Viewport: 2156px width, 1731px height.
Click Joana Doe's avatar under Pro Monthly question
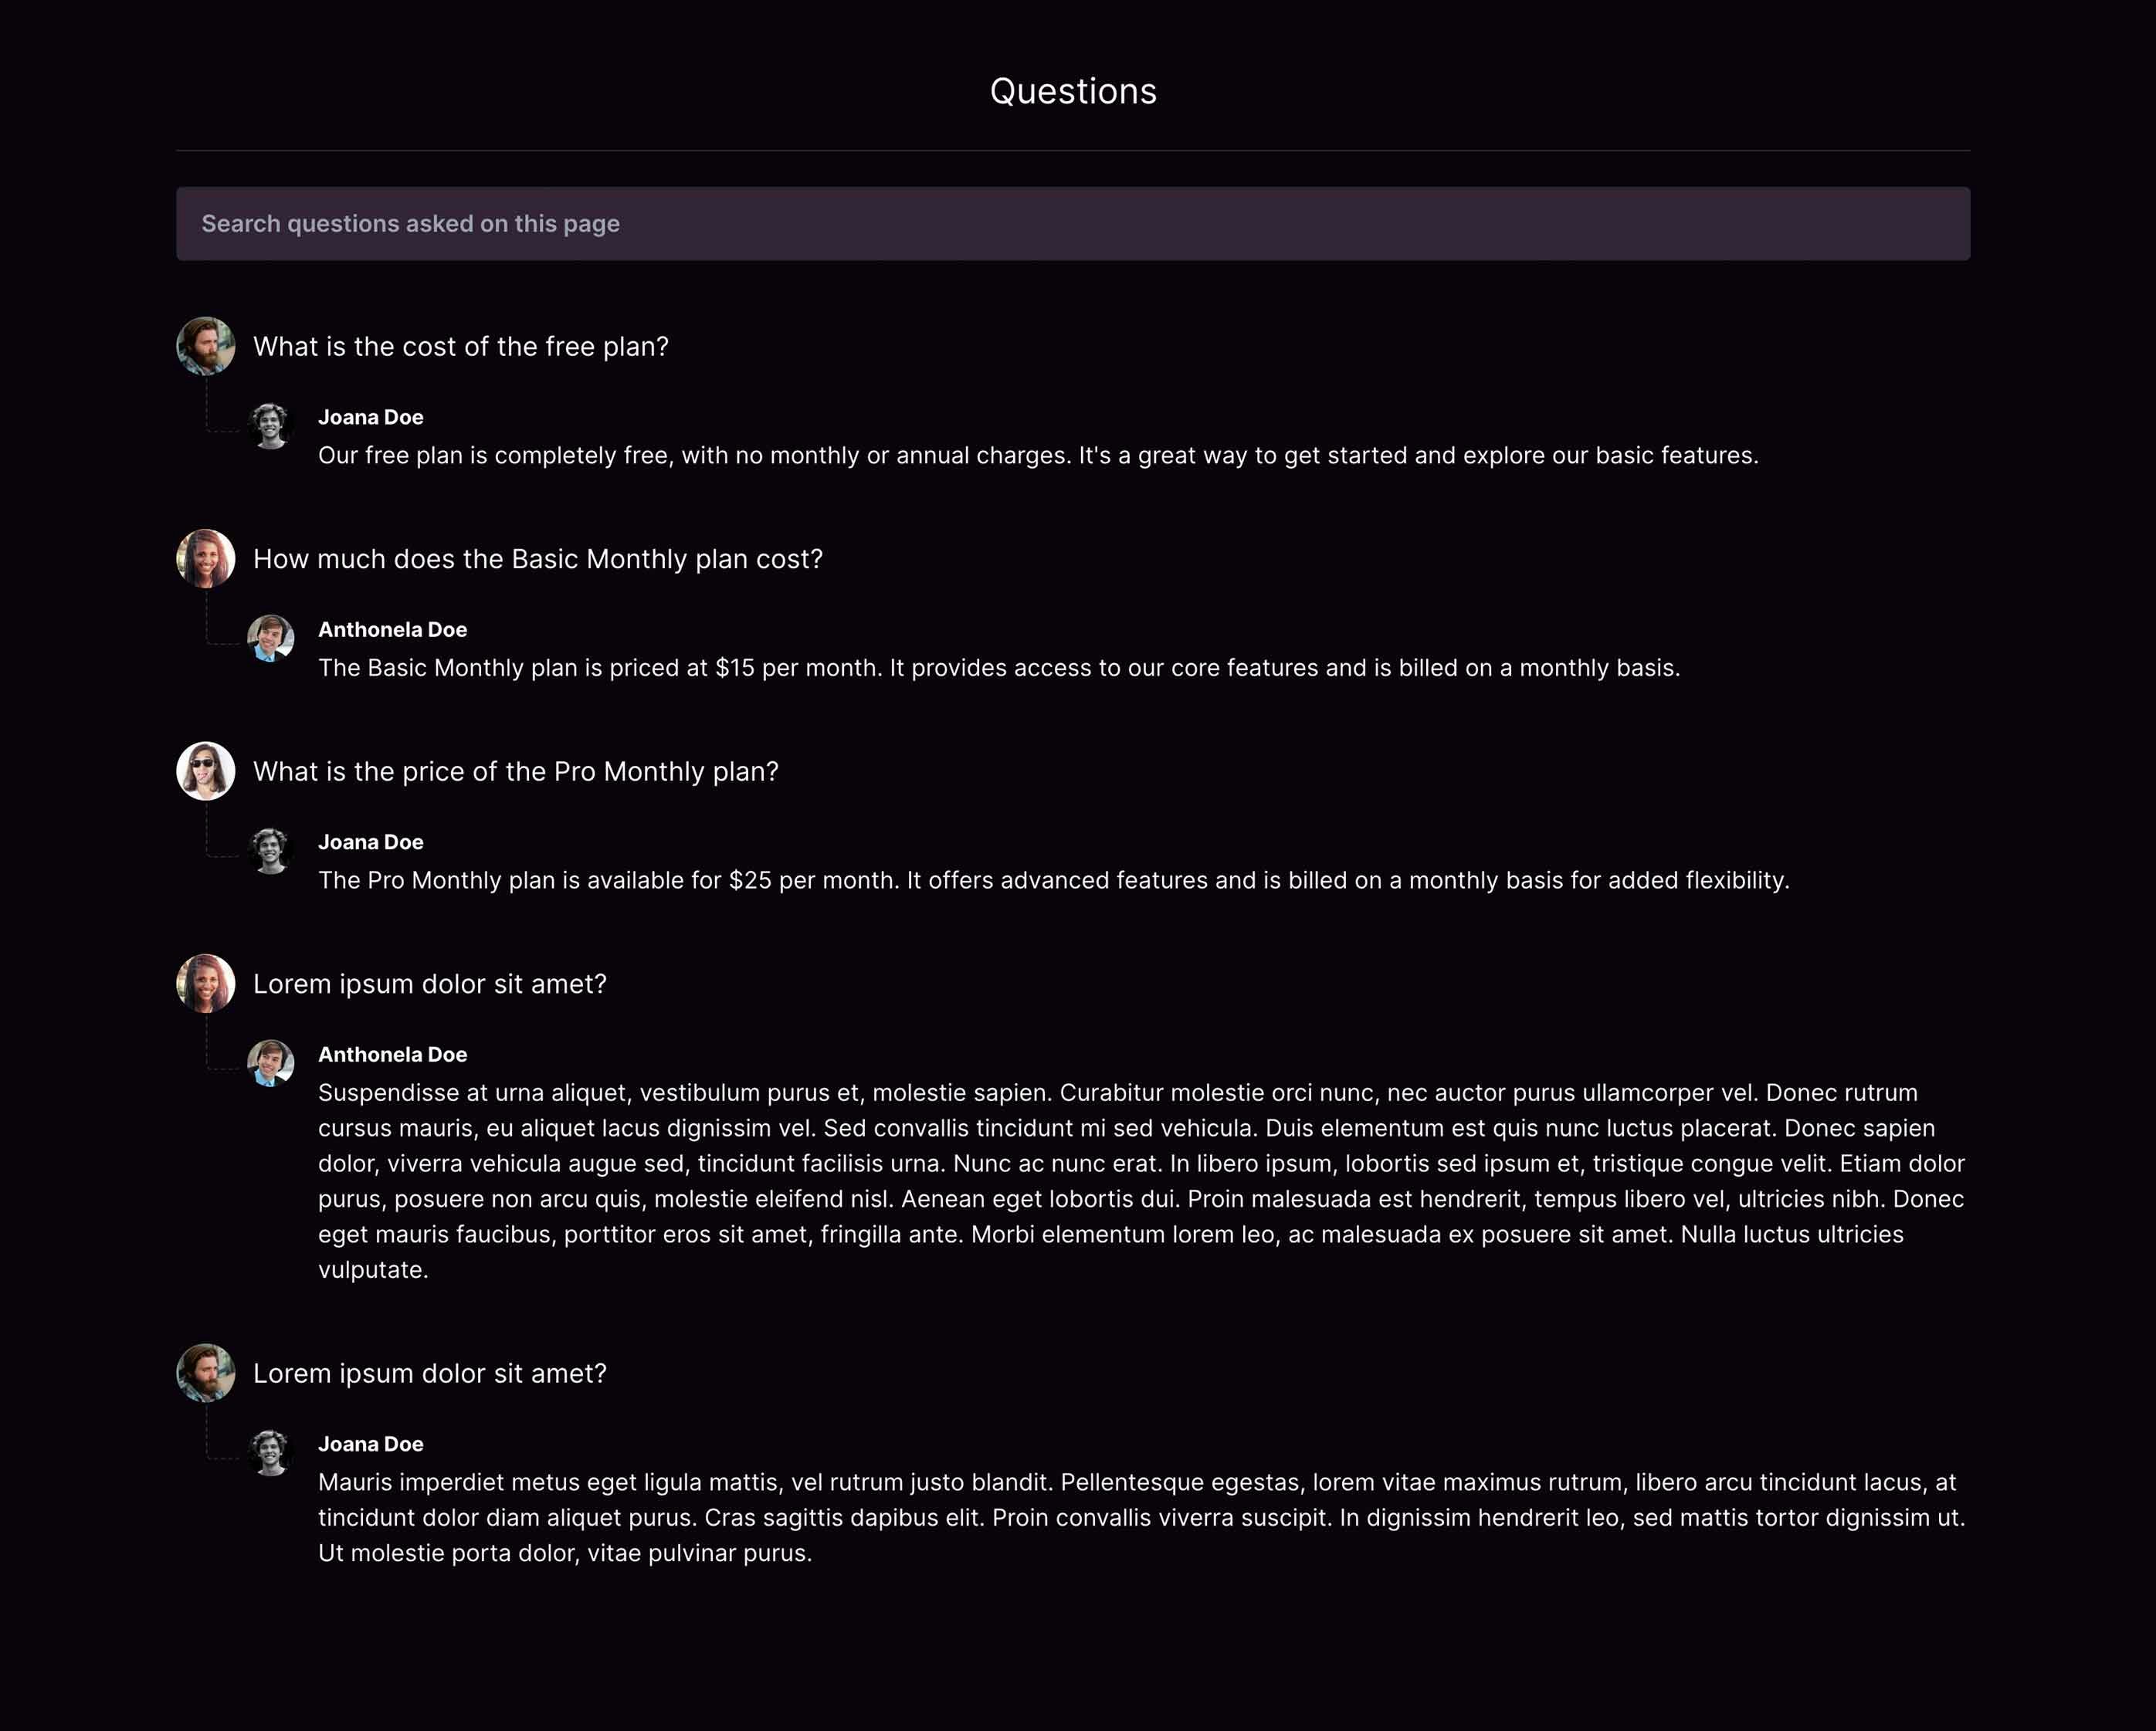click(x=271, y=851)
